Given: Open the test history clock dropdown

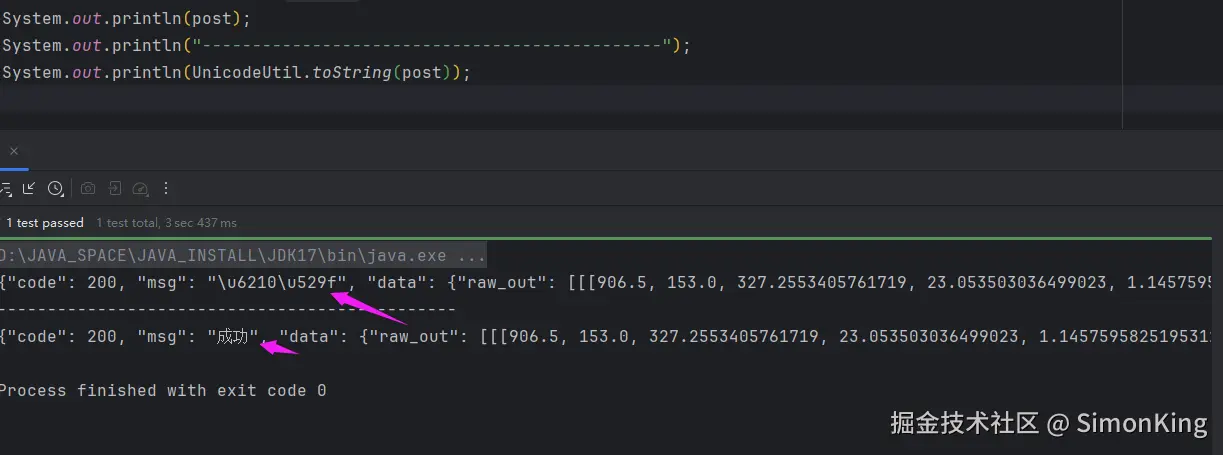Looking at the screenshot, I should pos(56,188).
